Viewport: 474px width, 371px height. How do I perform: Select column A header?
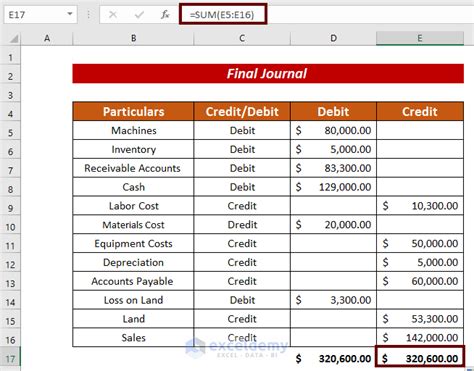47,38
